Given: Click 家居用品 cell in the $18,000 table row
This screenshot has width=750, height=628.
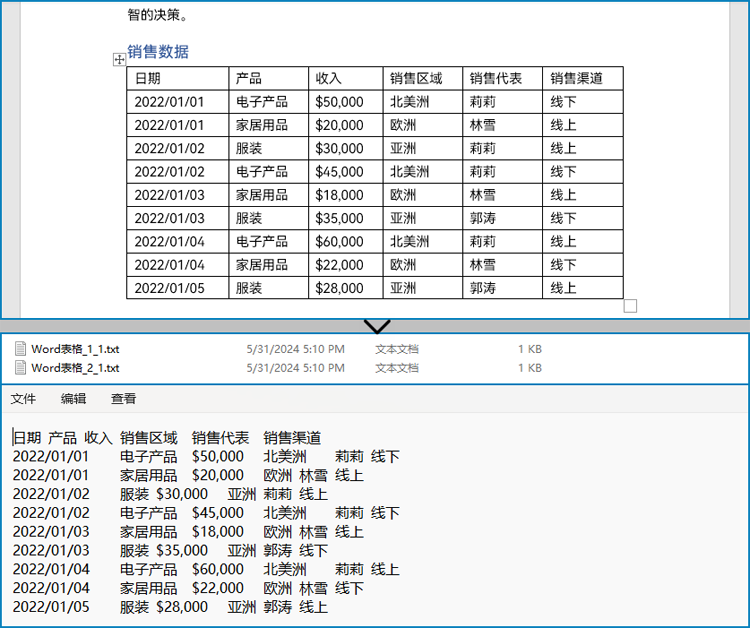Looking at the screenshot, I should tap(268, 195).
